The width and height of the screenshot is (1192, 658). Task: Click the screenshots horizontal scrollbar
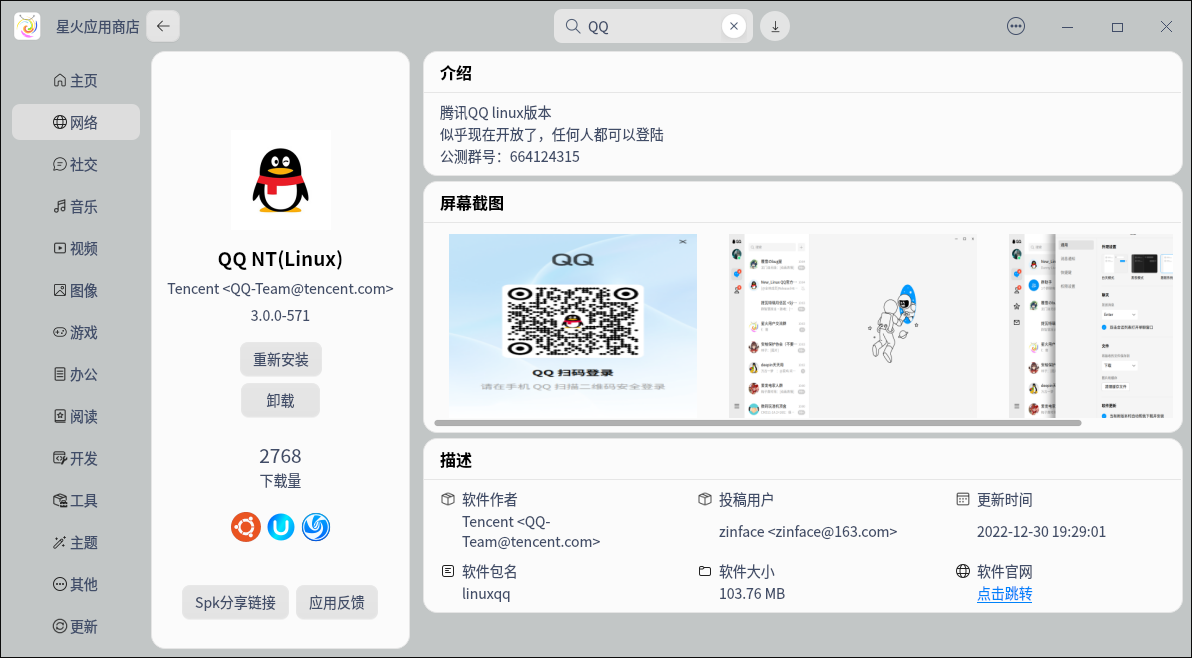pyautogui.click(x=758, y=422)
